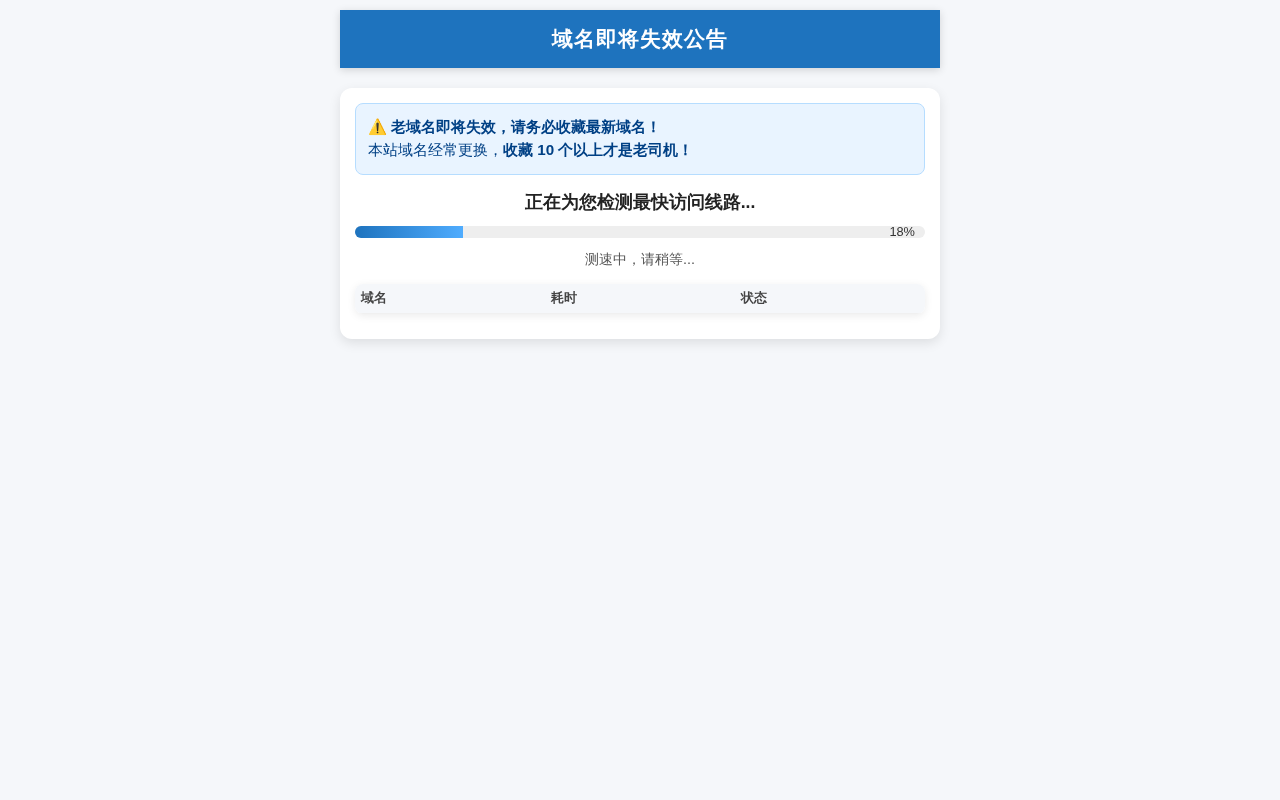The width and height of the screenshot is (1280, 800).
Task: Select the 域名 column header
Action: (x=374, y=298)
